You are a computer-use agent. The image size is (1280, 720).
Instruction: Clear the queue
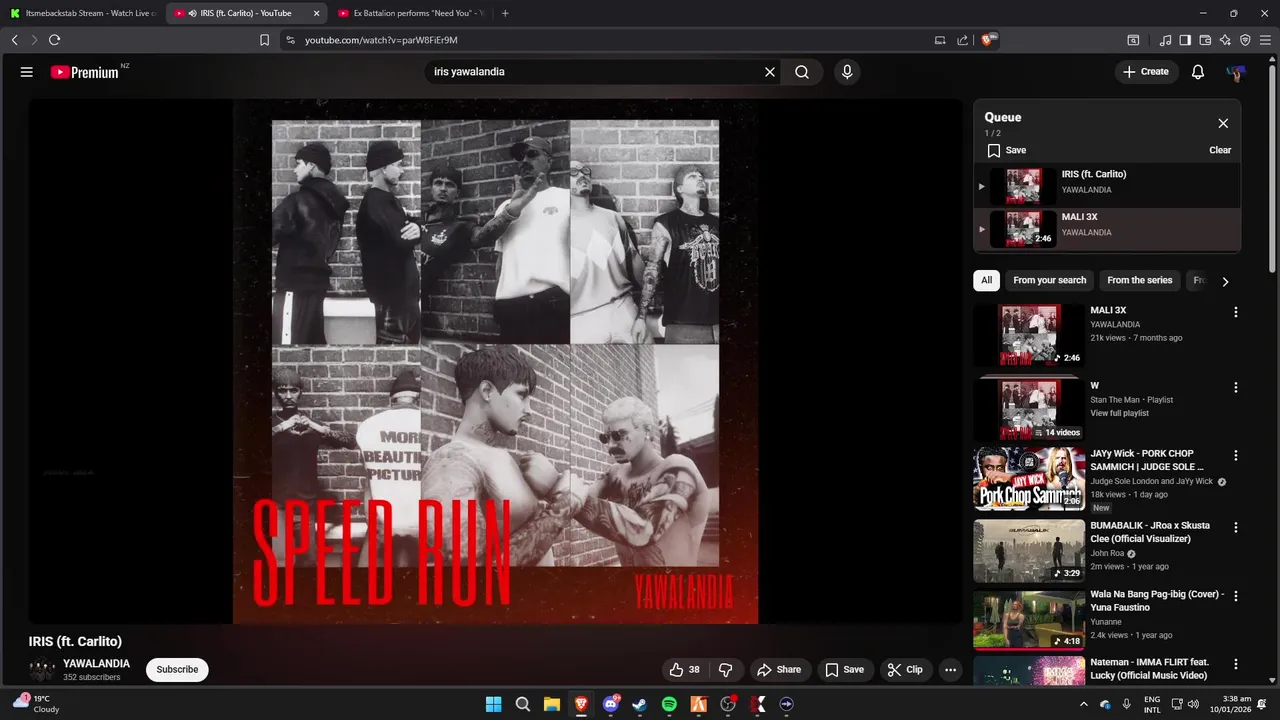pos(1220,150)
